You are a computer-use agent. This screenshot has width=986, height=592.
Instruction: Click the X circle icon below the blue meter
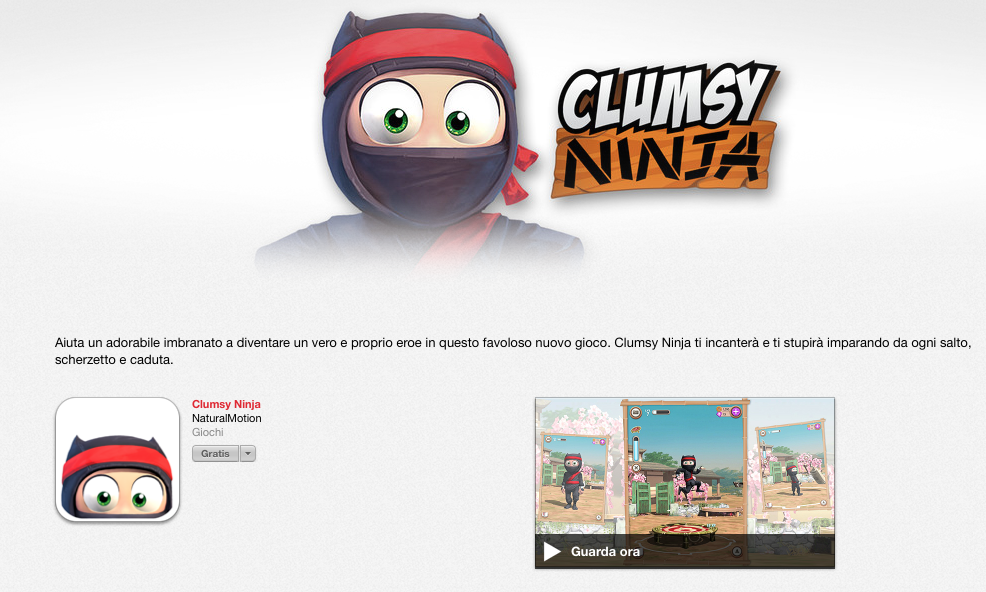(636, 467)
